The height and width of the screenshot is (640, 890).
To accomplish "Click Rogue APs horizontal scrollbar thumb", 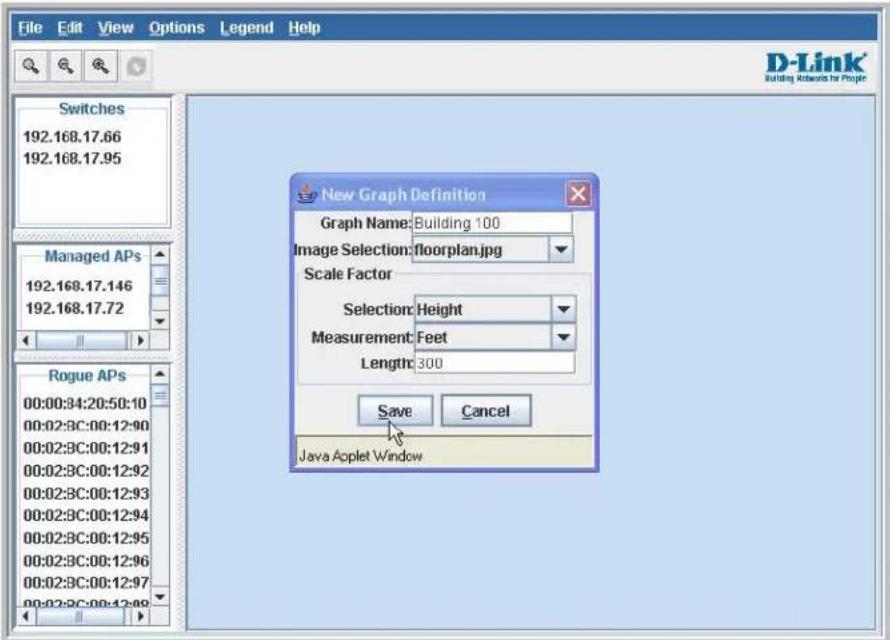I will pyautogui.click(x=79, y=616).
